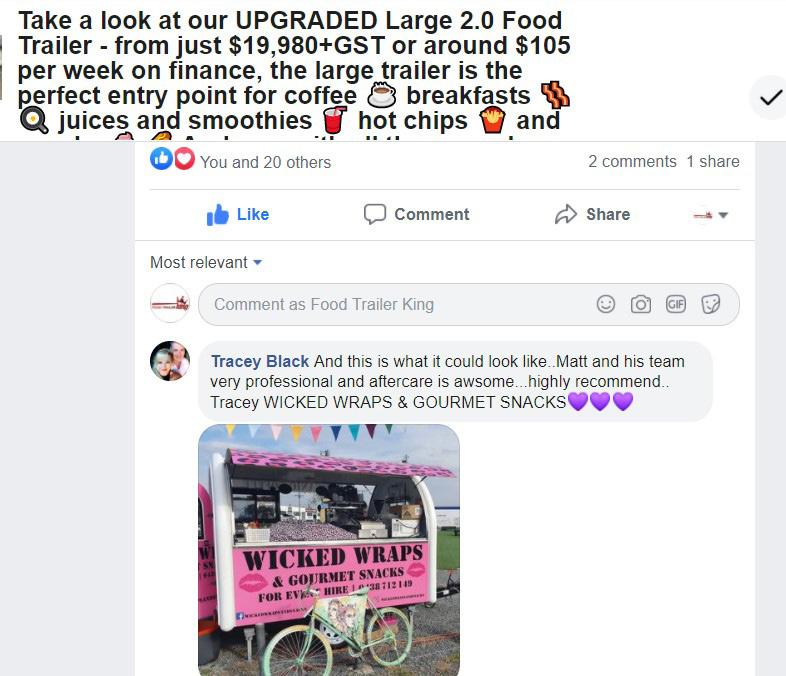Image resolution: width=786 pixels, height=676 pixels.
Task: Click the blue like reaction icon
Action: pyautogui.click(x=161, y=159)
